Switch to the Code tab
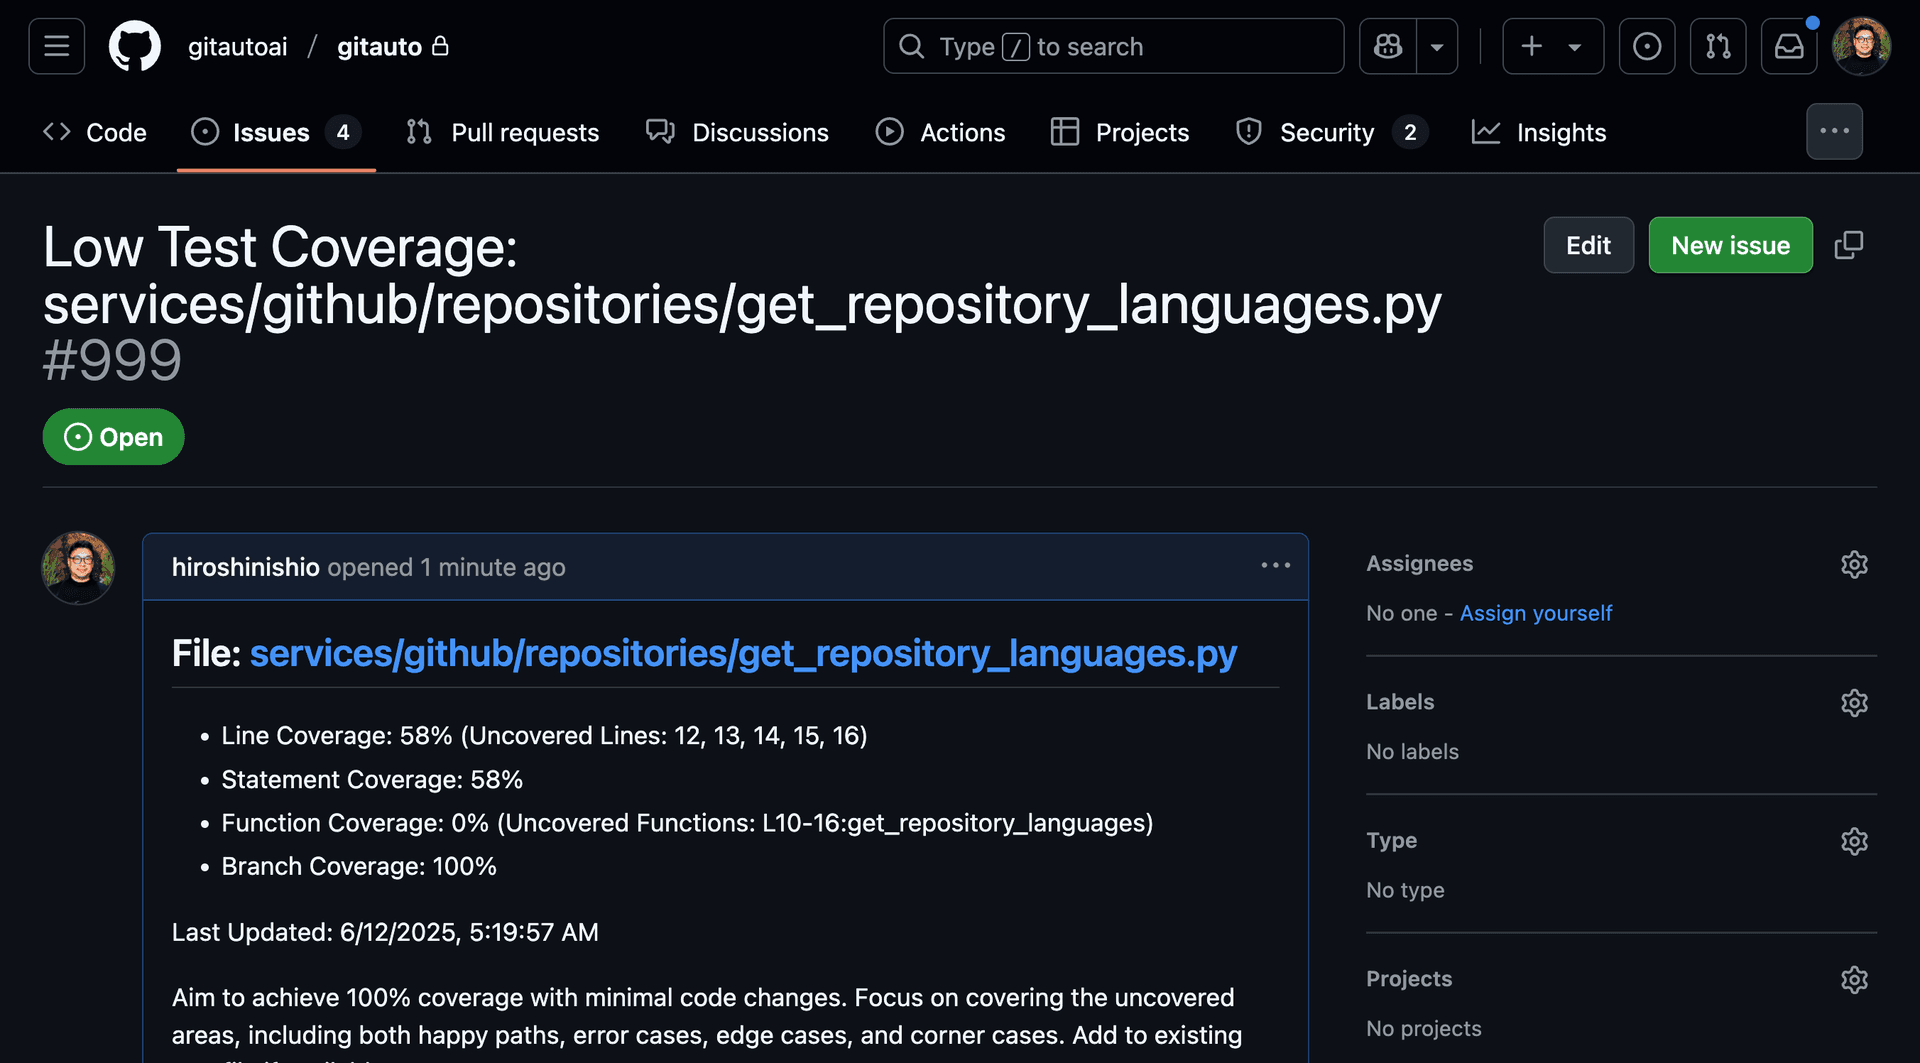This screenshot has width=1920, height=1063. coord(95,132)
